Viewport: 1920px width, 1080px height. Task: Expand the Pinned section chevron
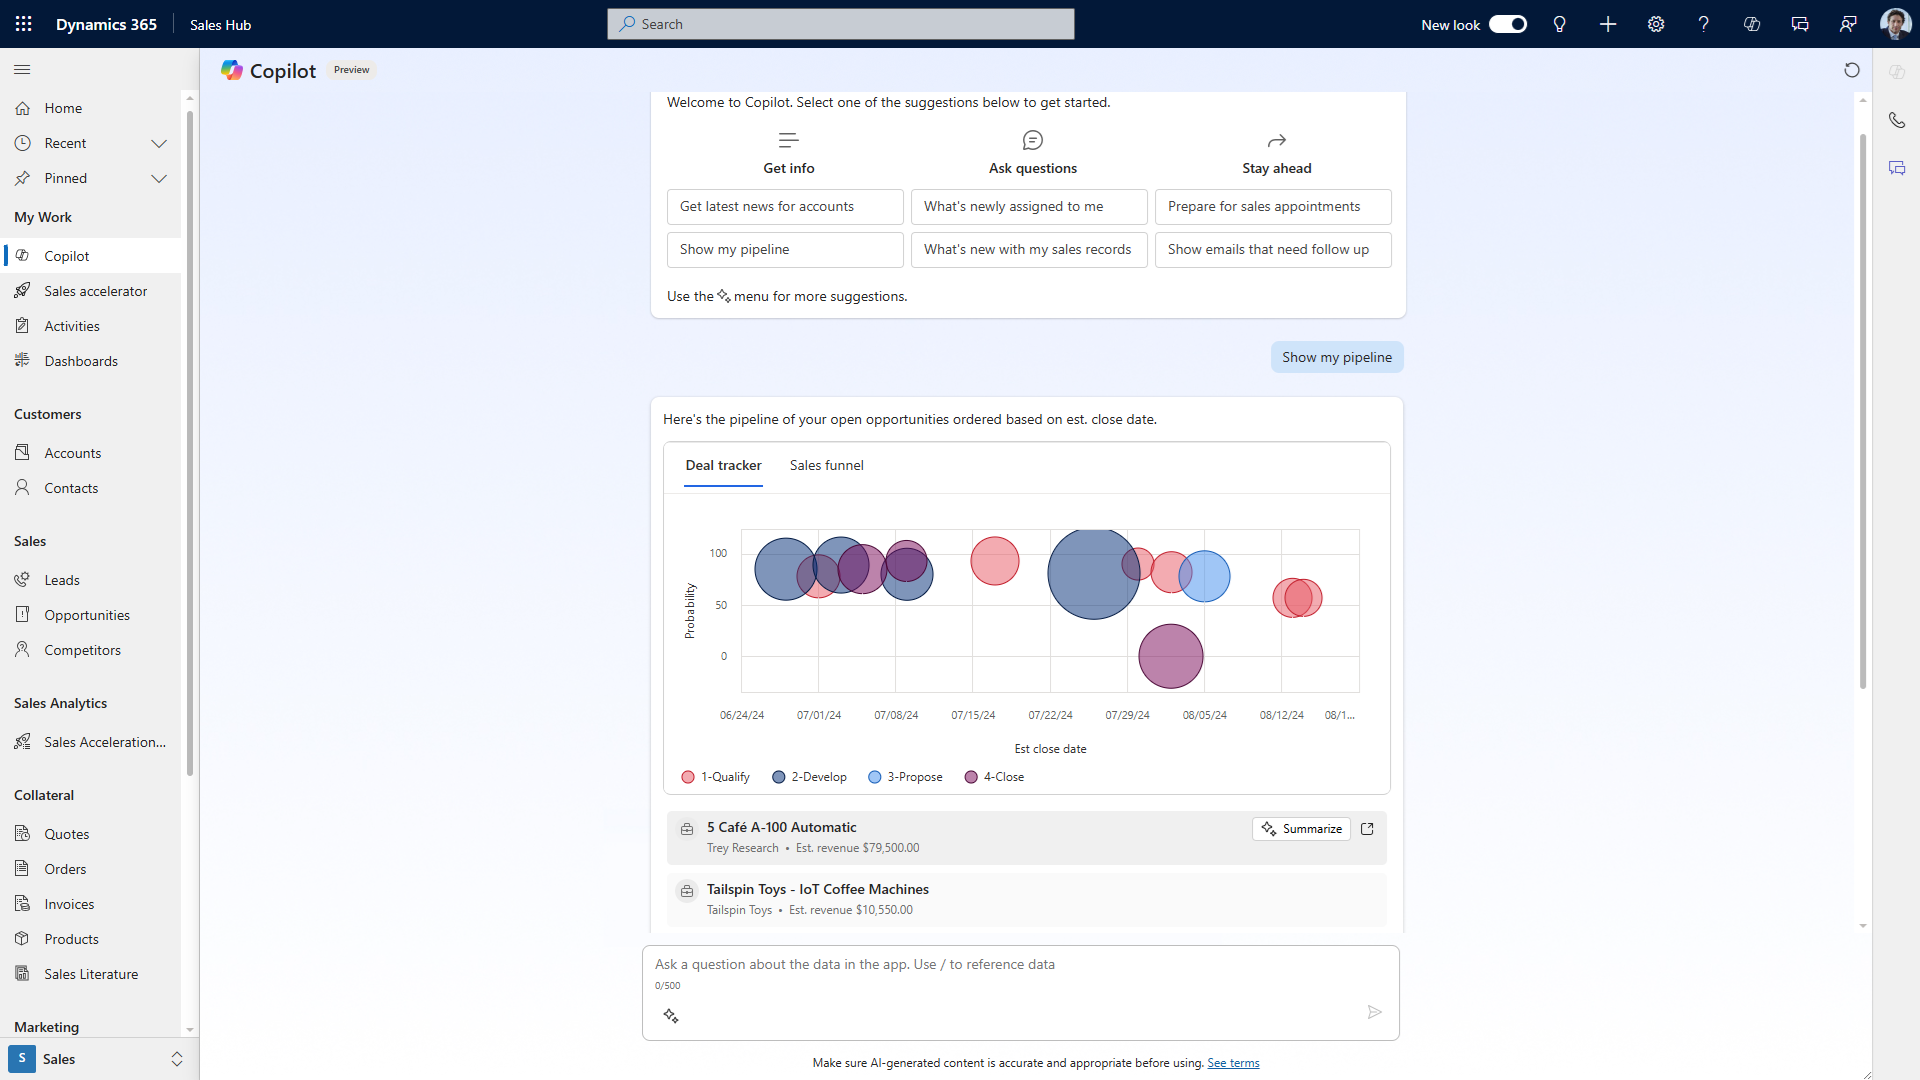(159, 178)
